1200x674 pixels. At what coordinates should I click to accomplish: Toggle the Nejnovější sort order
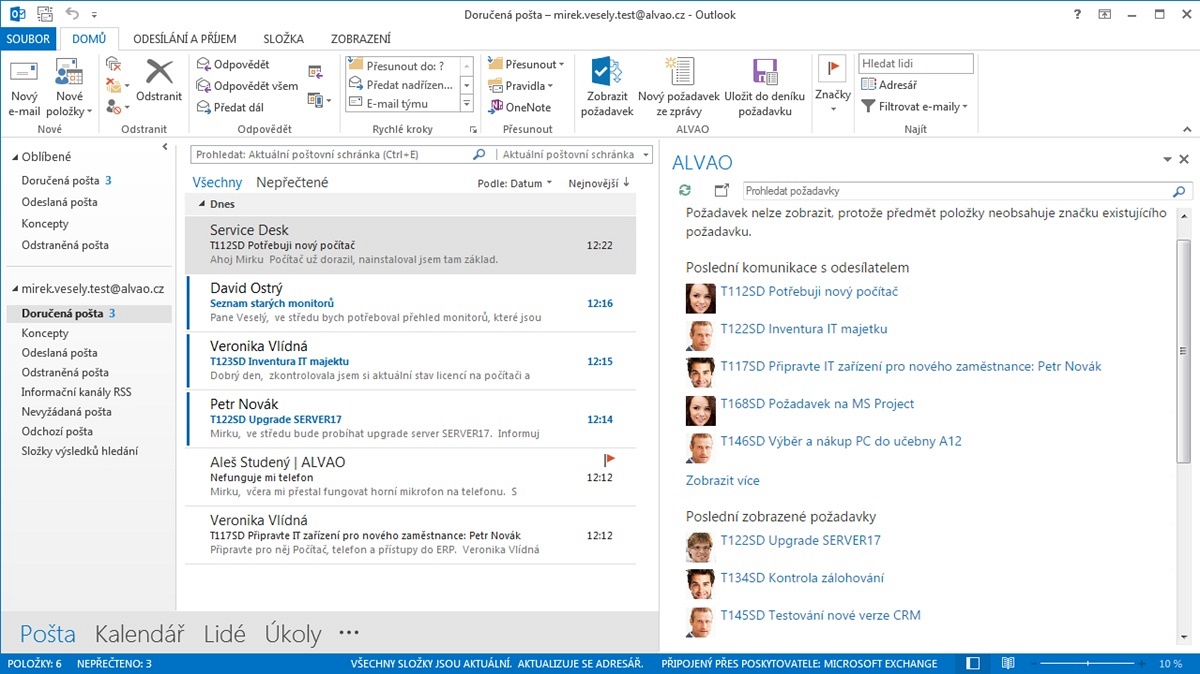(599, 183)
